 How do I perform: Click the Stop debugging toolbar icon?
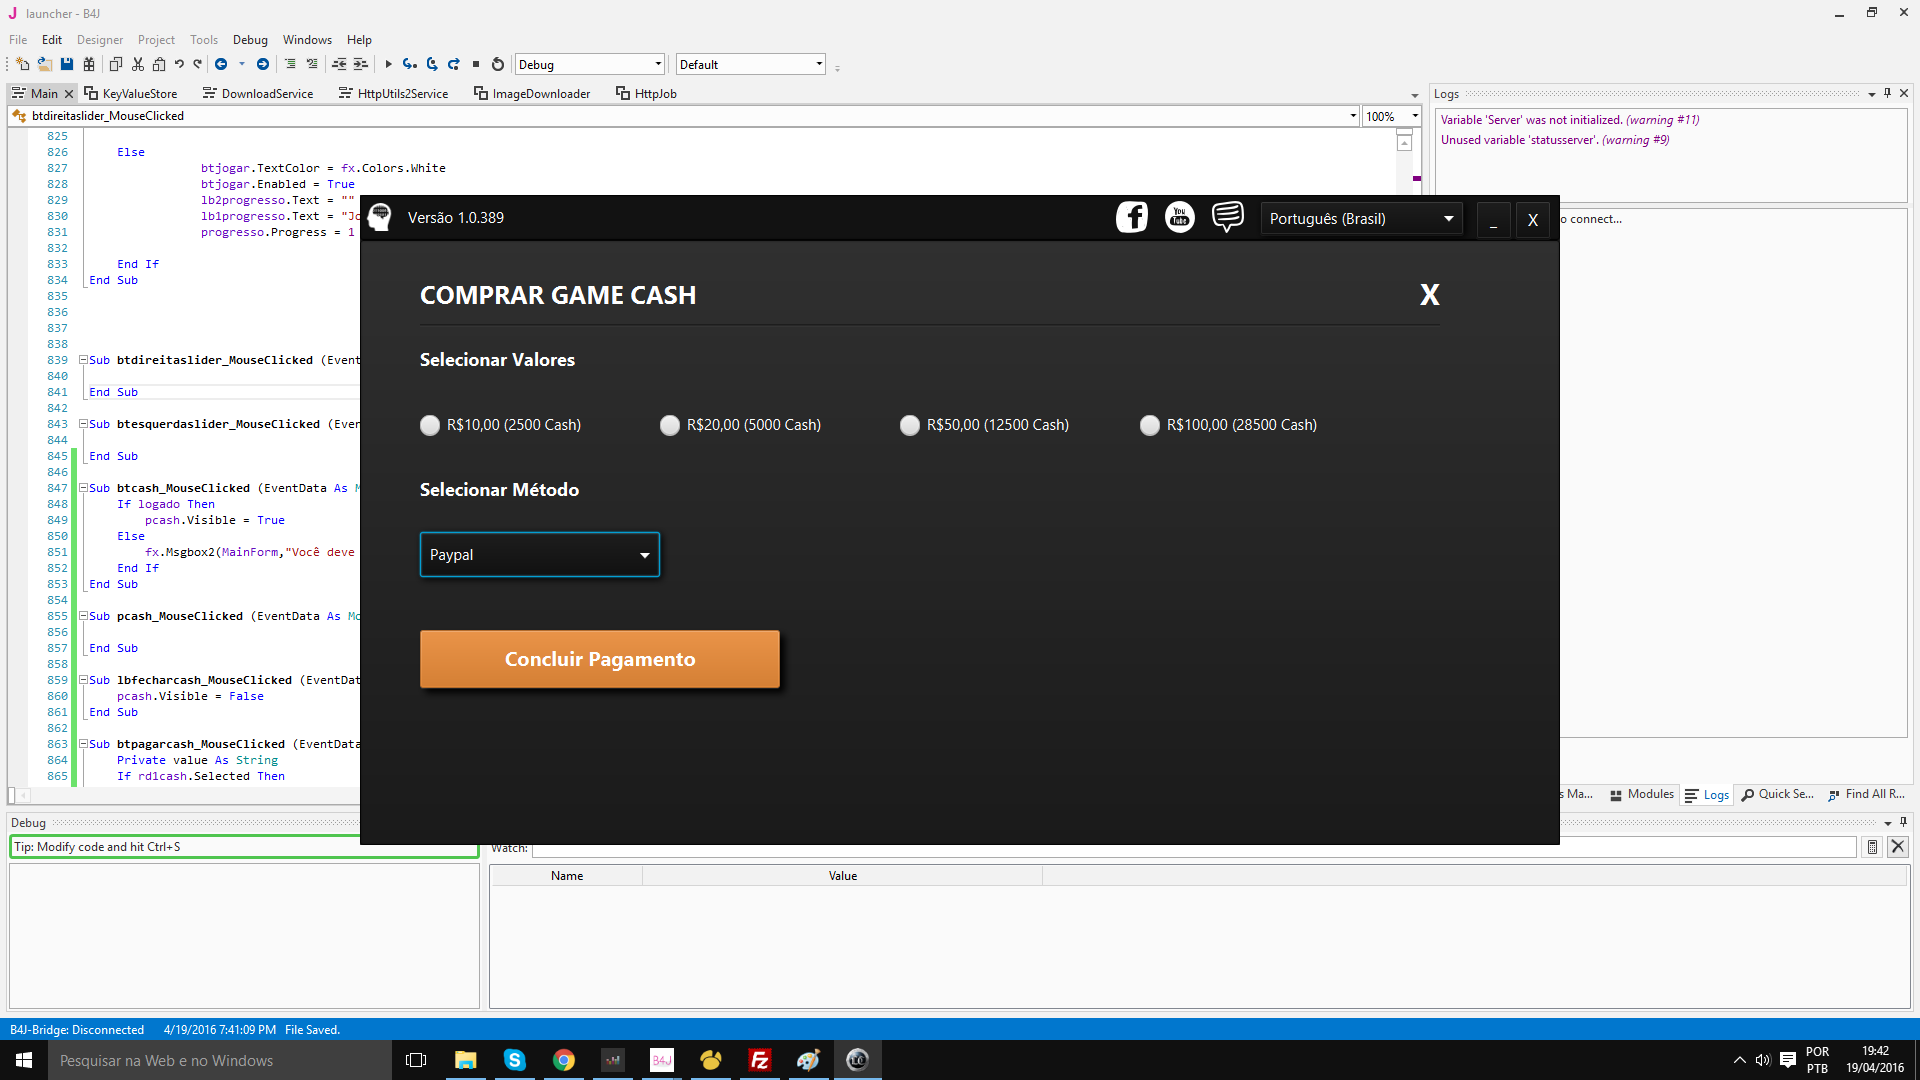tap(476, 64)
